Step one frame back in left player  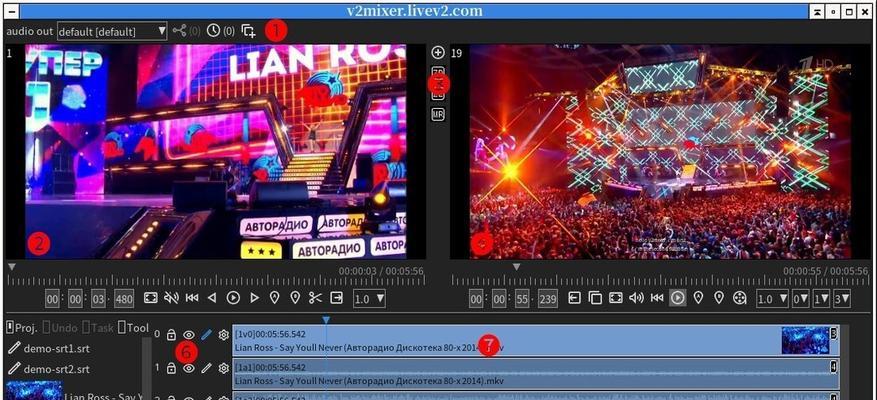211,298
